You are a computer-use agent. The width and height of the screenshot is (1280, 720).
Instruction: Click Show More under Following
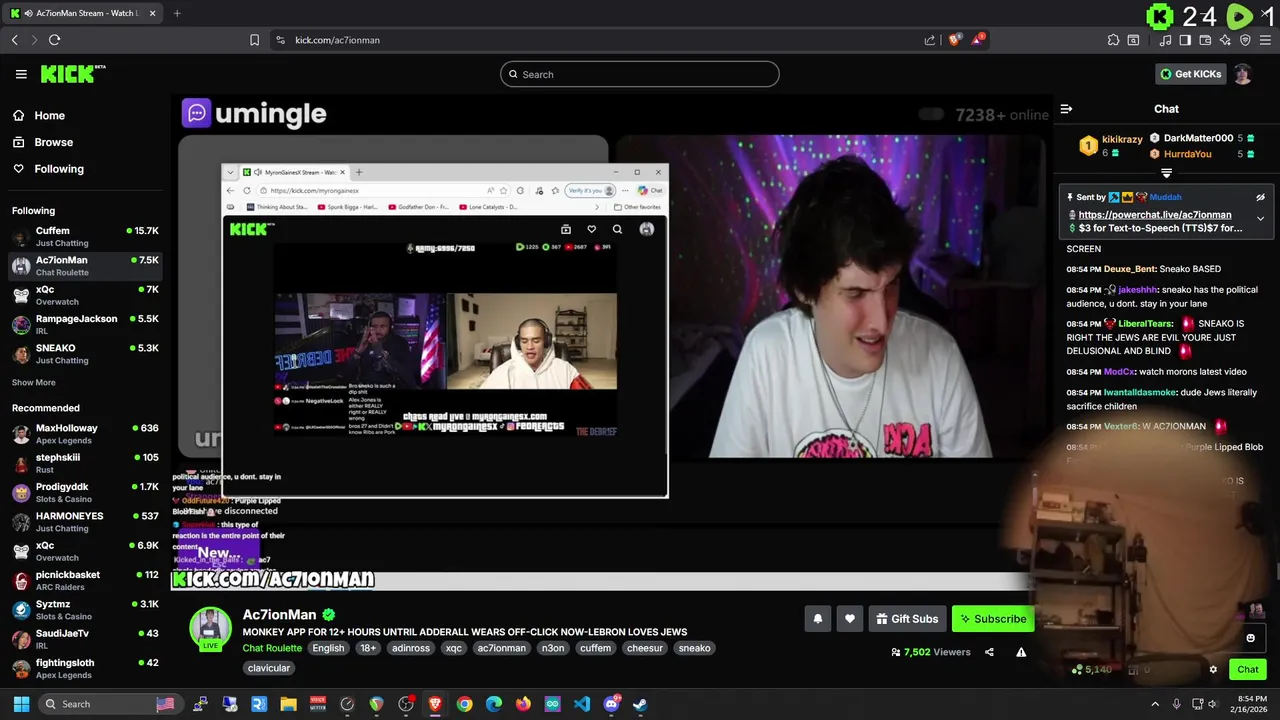click(34, 382)
